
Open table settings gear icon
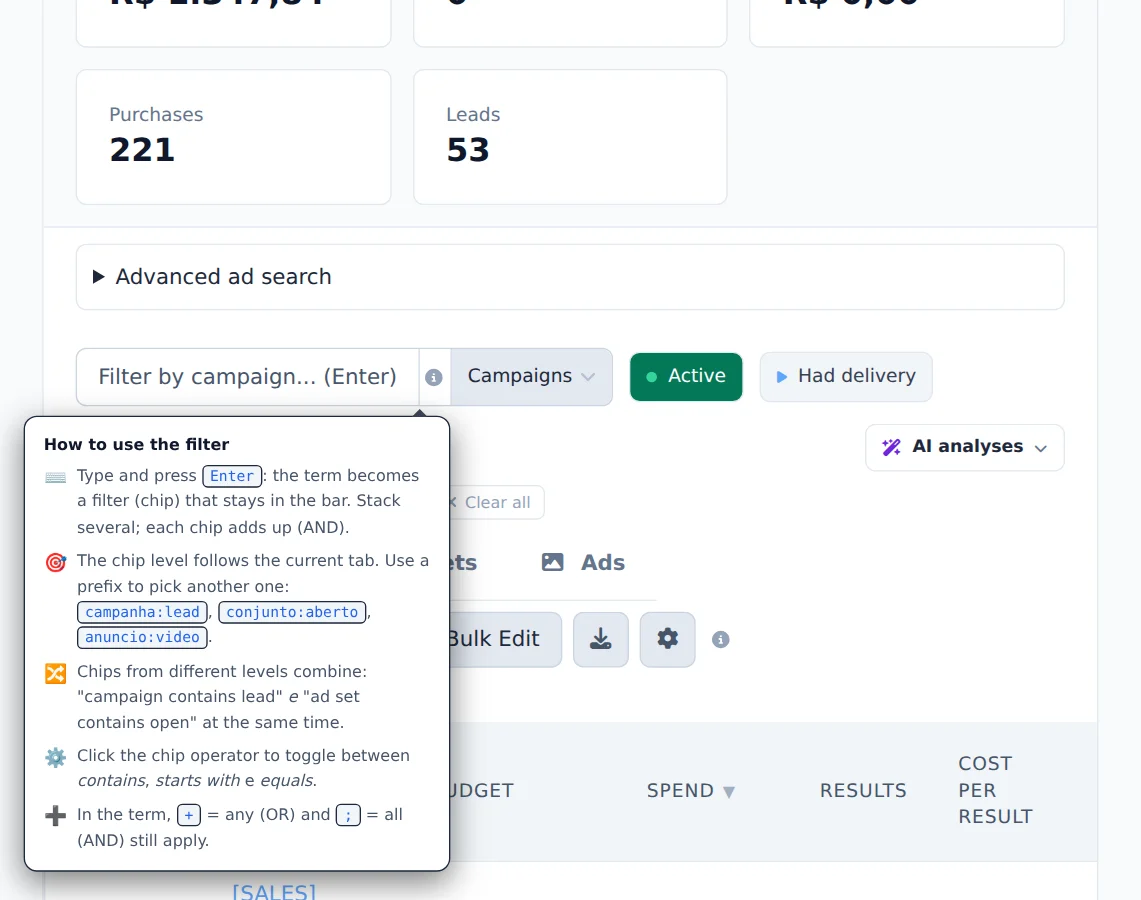[x=667, y=640]
